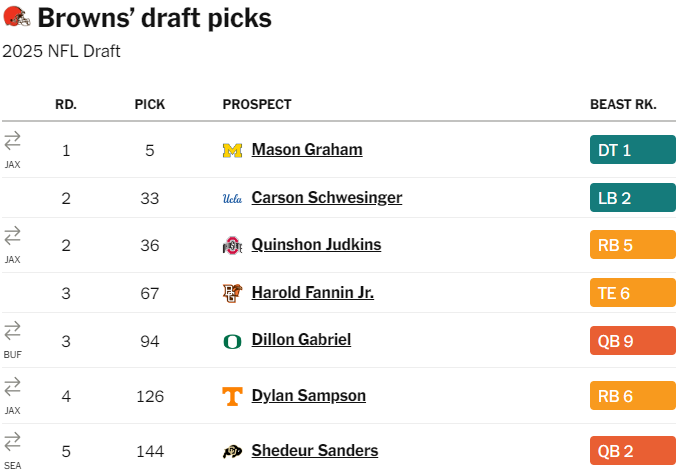Click the orange TE 6 rank badge
Screen dimensions: 680x473
tap(632, 293)
